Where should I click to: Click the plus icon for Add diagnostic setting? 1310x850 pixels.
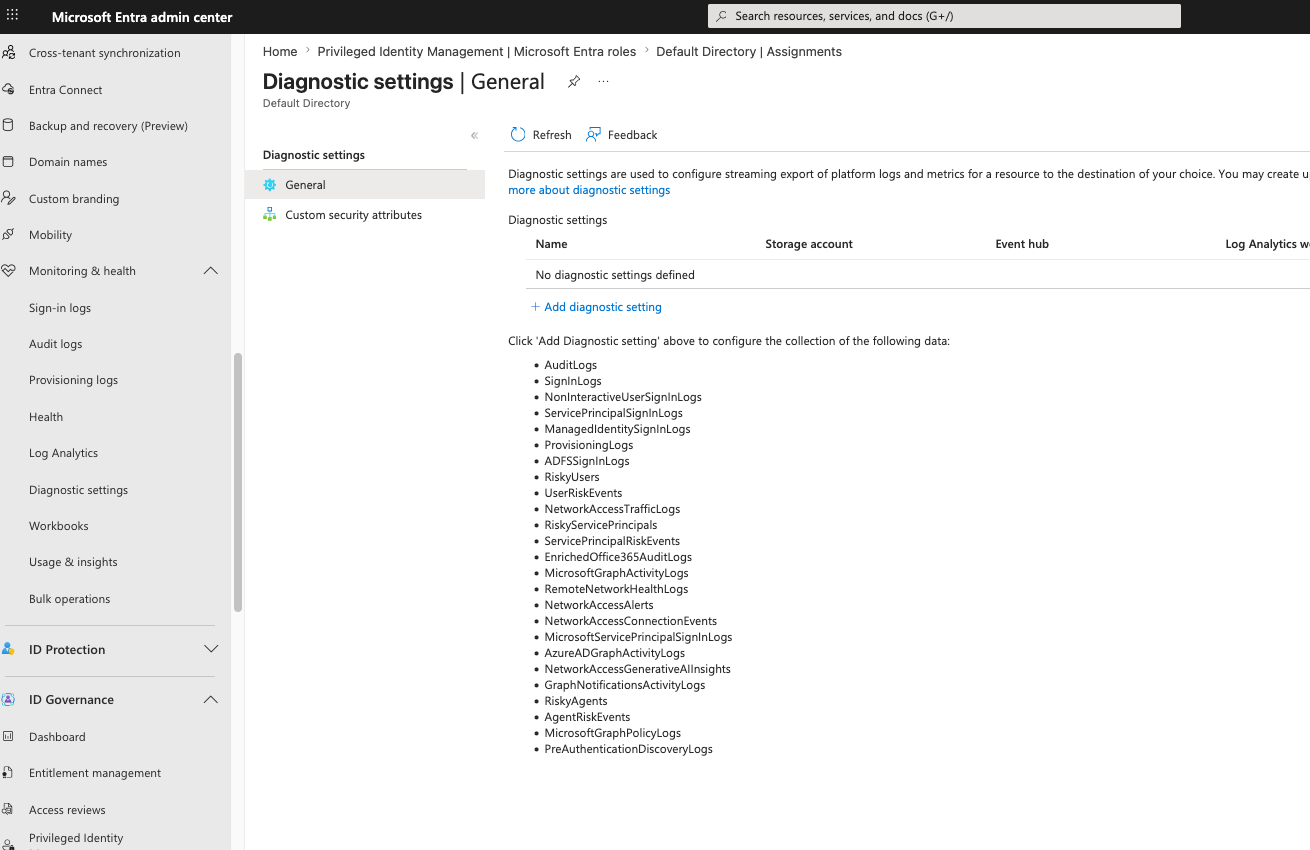[x=535, y=307]
